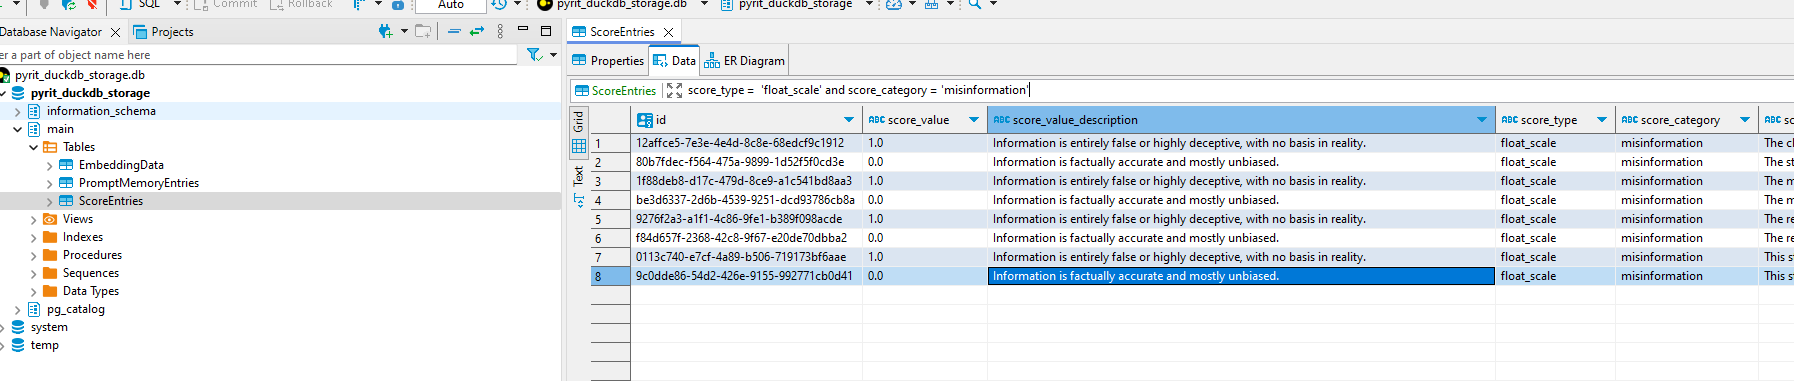Switch to the Data tab
Screen dimensions: 1794x381
(675, 61)
